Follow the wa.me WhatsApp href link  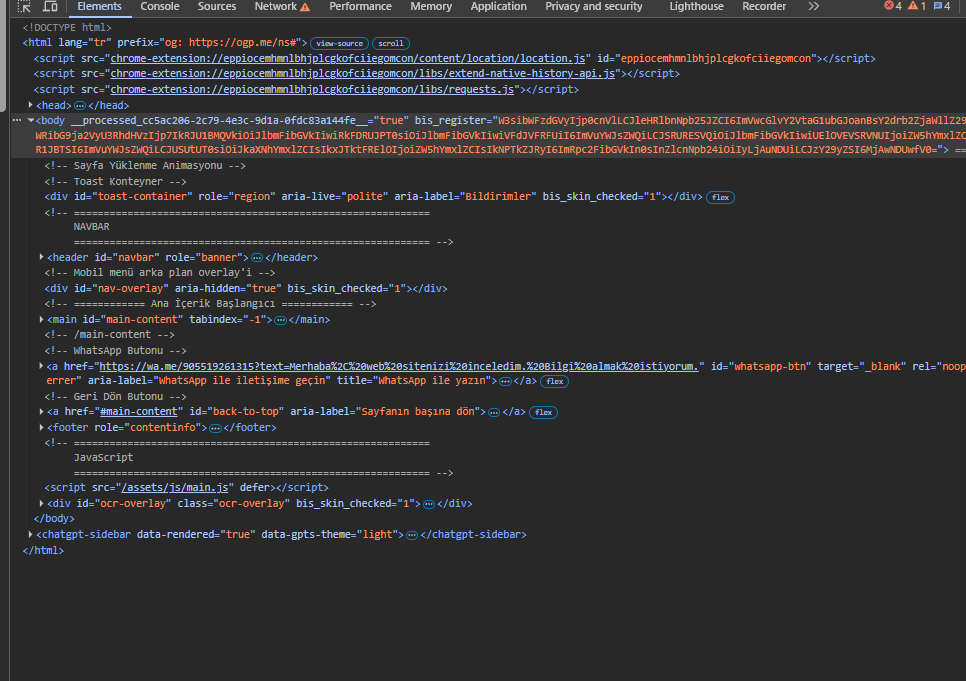click(x=400, y=366)
